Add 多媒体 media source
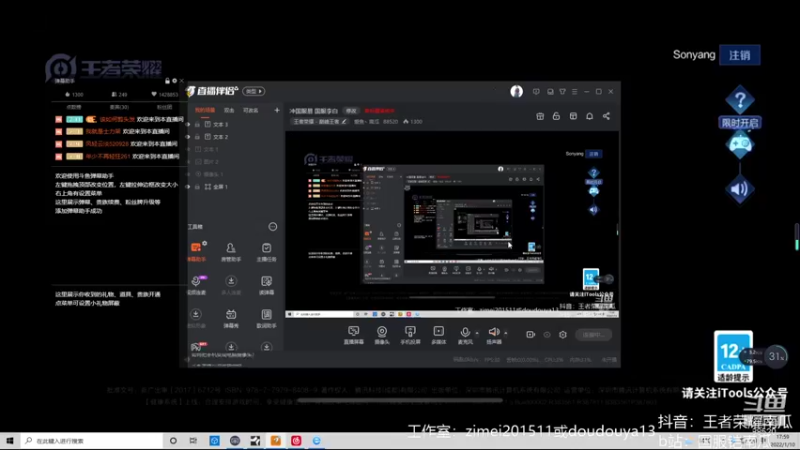The height and width of the screenshot is (450, 800). click(438, 335)
